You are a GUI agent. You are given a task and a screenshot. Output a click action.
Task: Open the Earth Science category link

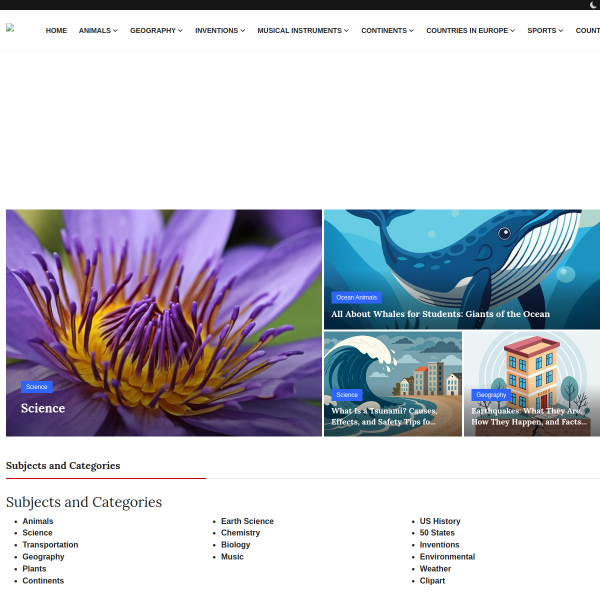tap(247, 521)
